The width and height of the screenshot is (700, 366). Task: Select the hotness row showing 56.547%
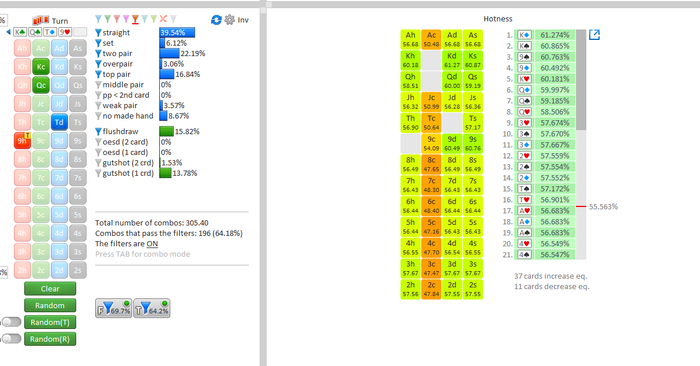[x=544, y=255]
